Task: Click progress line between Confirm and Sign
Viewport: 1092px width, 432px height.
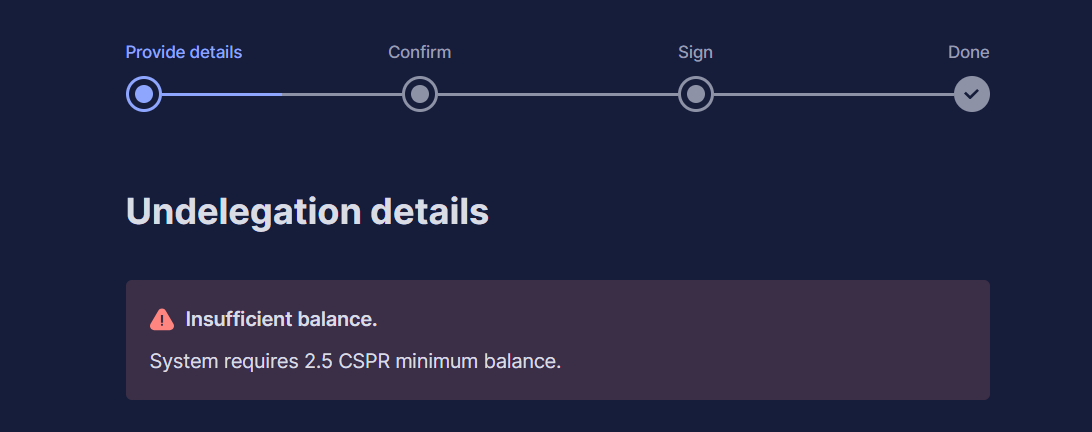Action: tap(558, 94)
